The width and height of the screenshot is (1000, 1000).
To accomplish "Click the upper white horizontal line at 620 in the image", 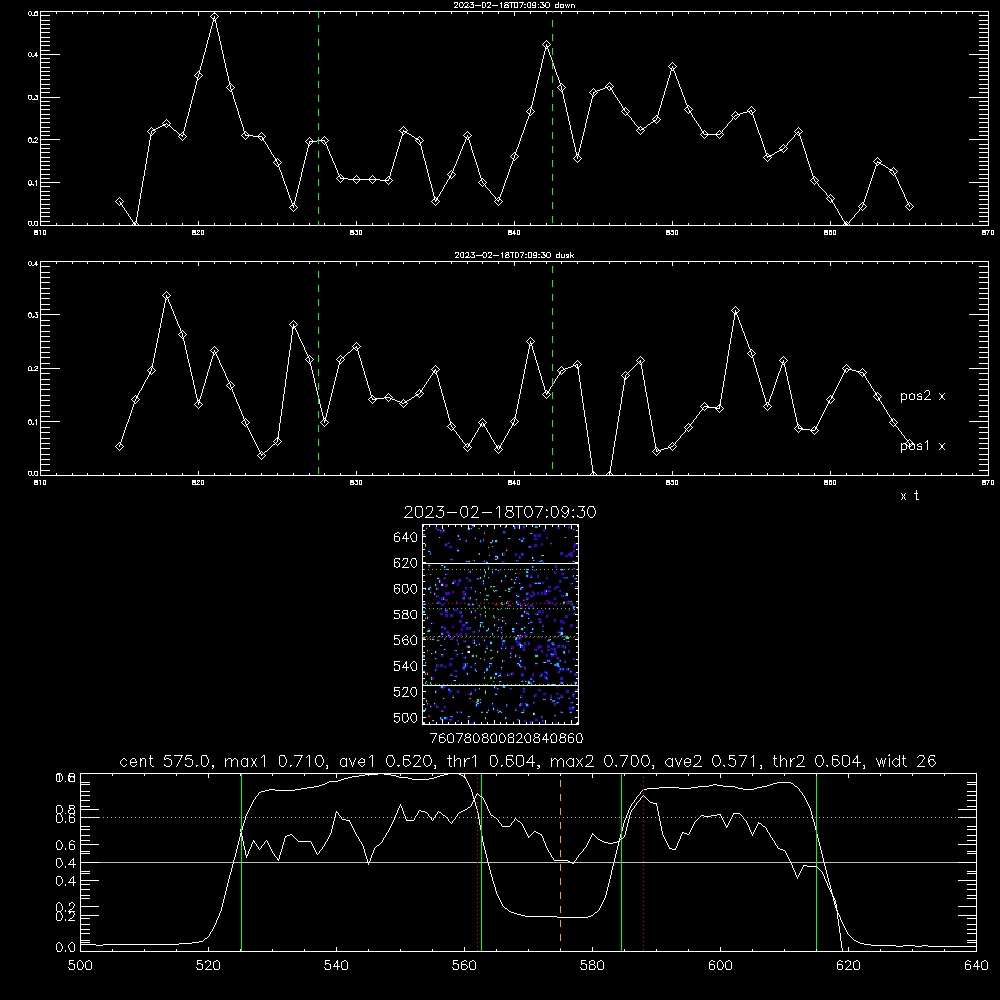I will click(500, 564).
